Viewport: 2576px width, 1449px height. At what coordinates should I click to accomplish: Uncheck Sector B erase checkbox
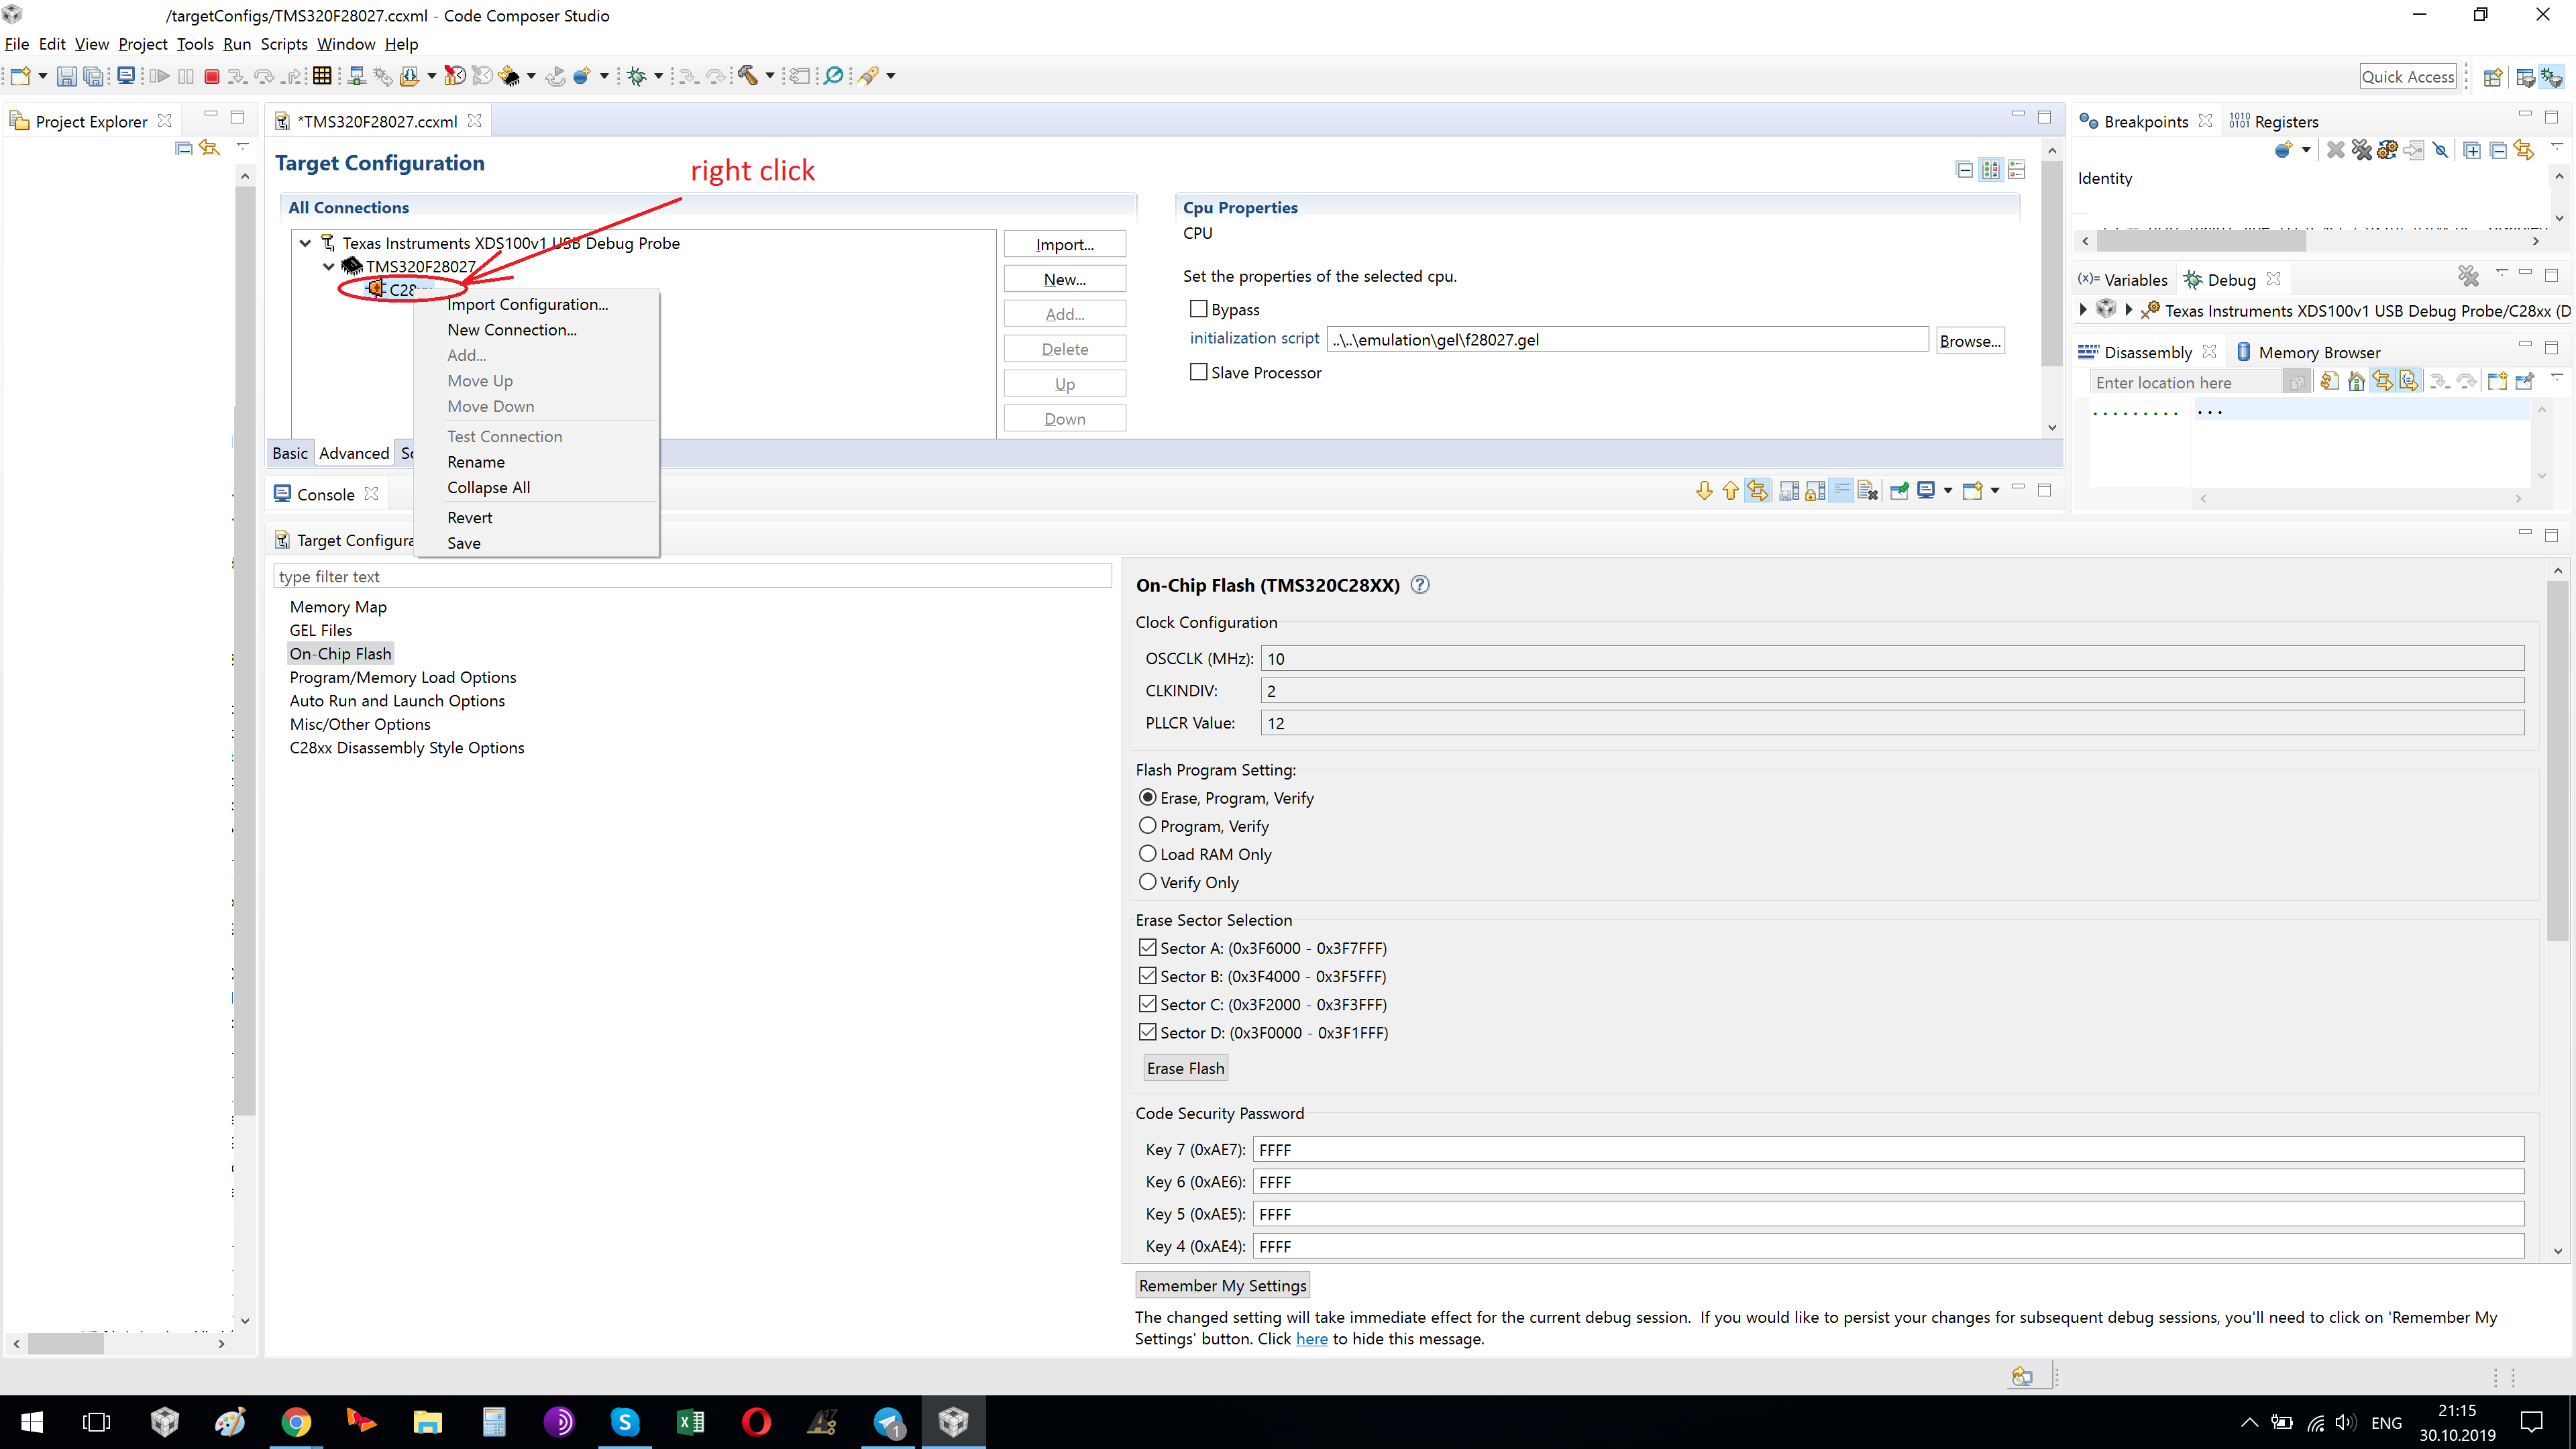[1148, 975]
